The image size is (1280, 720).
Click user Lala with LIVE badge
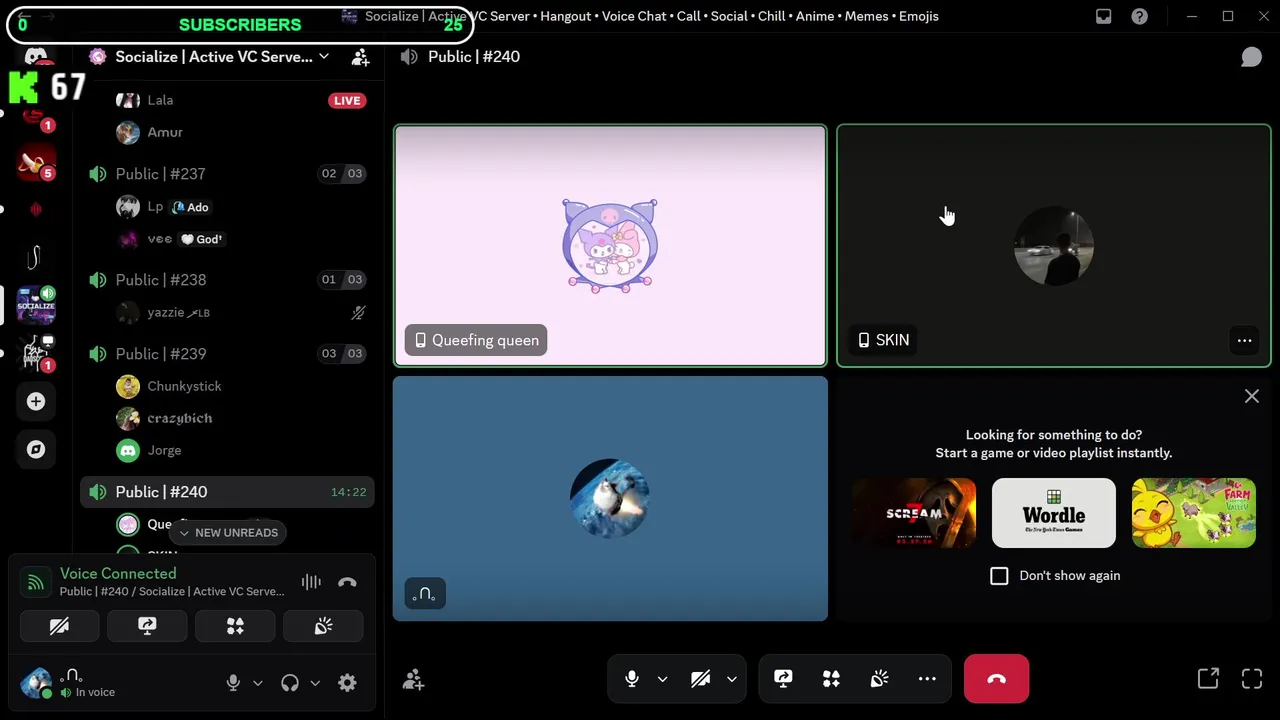coord(239,100)
